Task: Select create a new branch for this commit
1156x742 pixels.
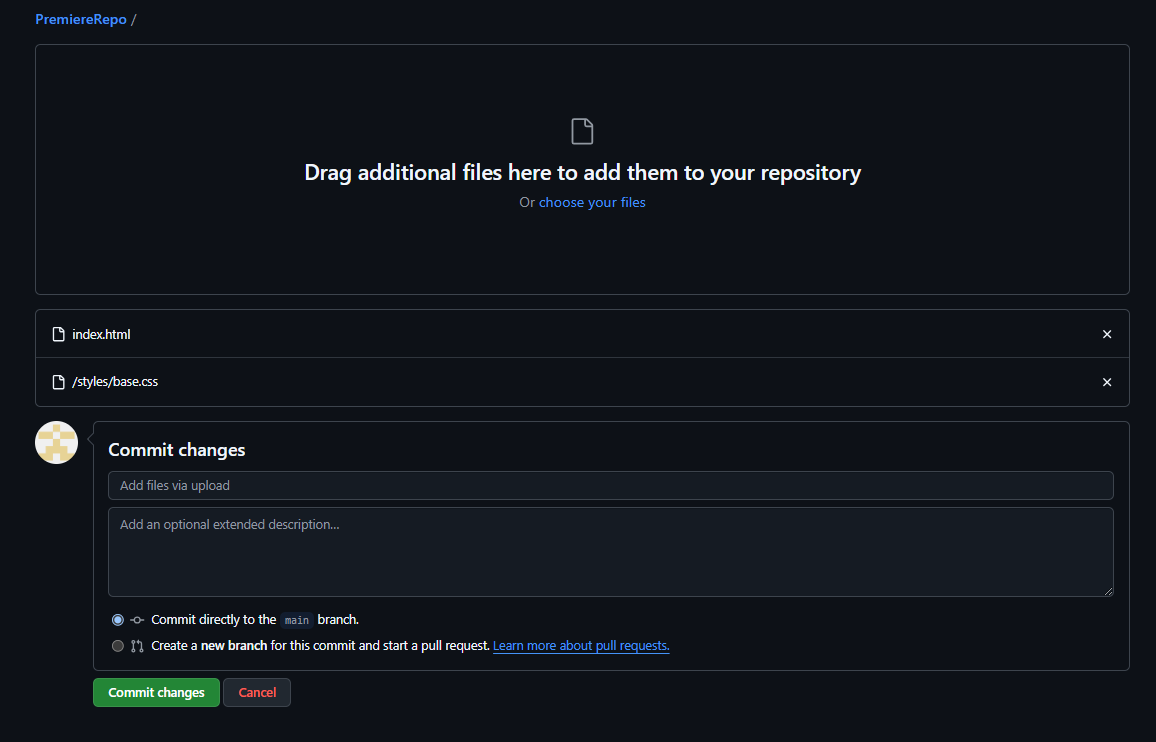Action: click(x=117, y=645)
